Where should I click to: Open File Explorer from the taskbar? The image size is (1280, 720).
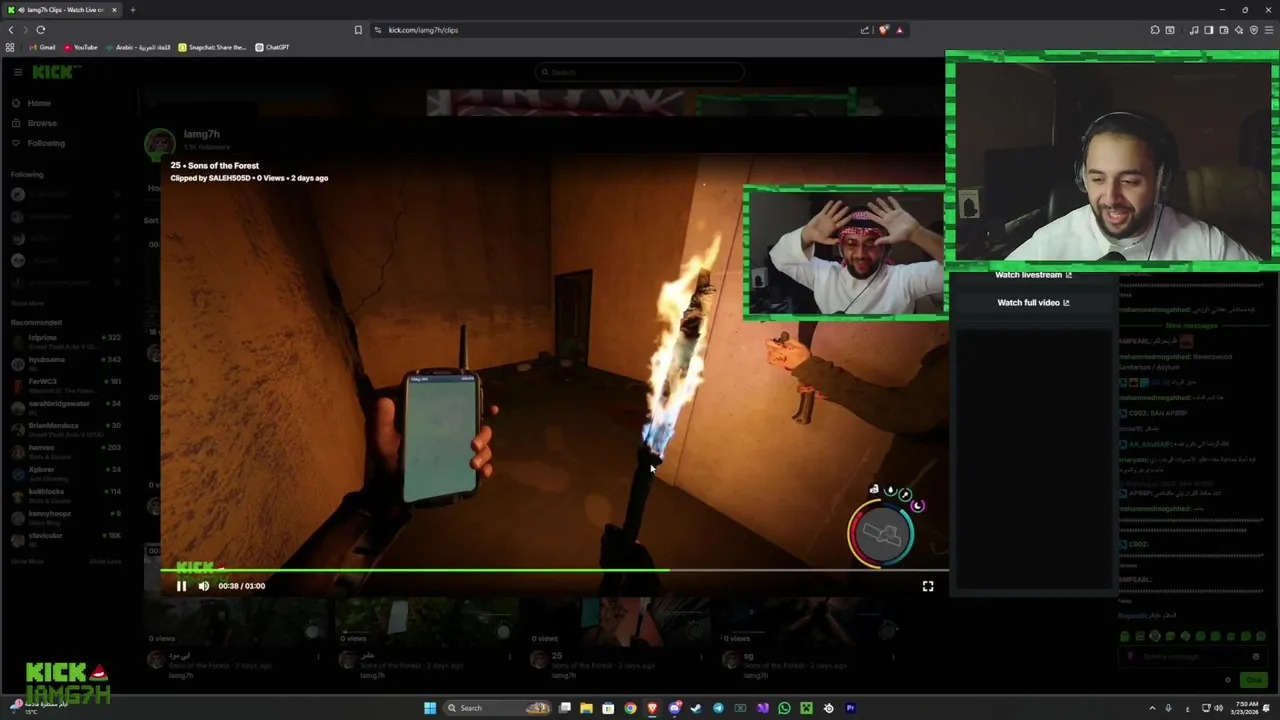586,708
